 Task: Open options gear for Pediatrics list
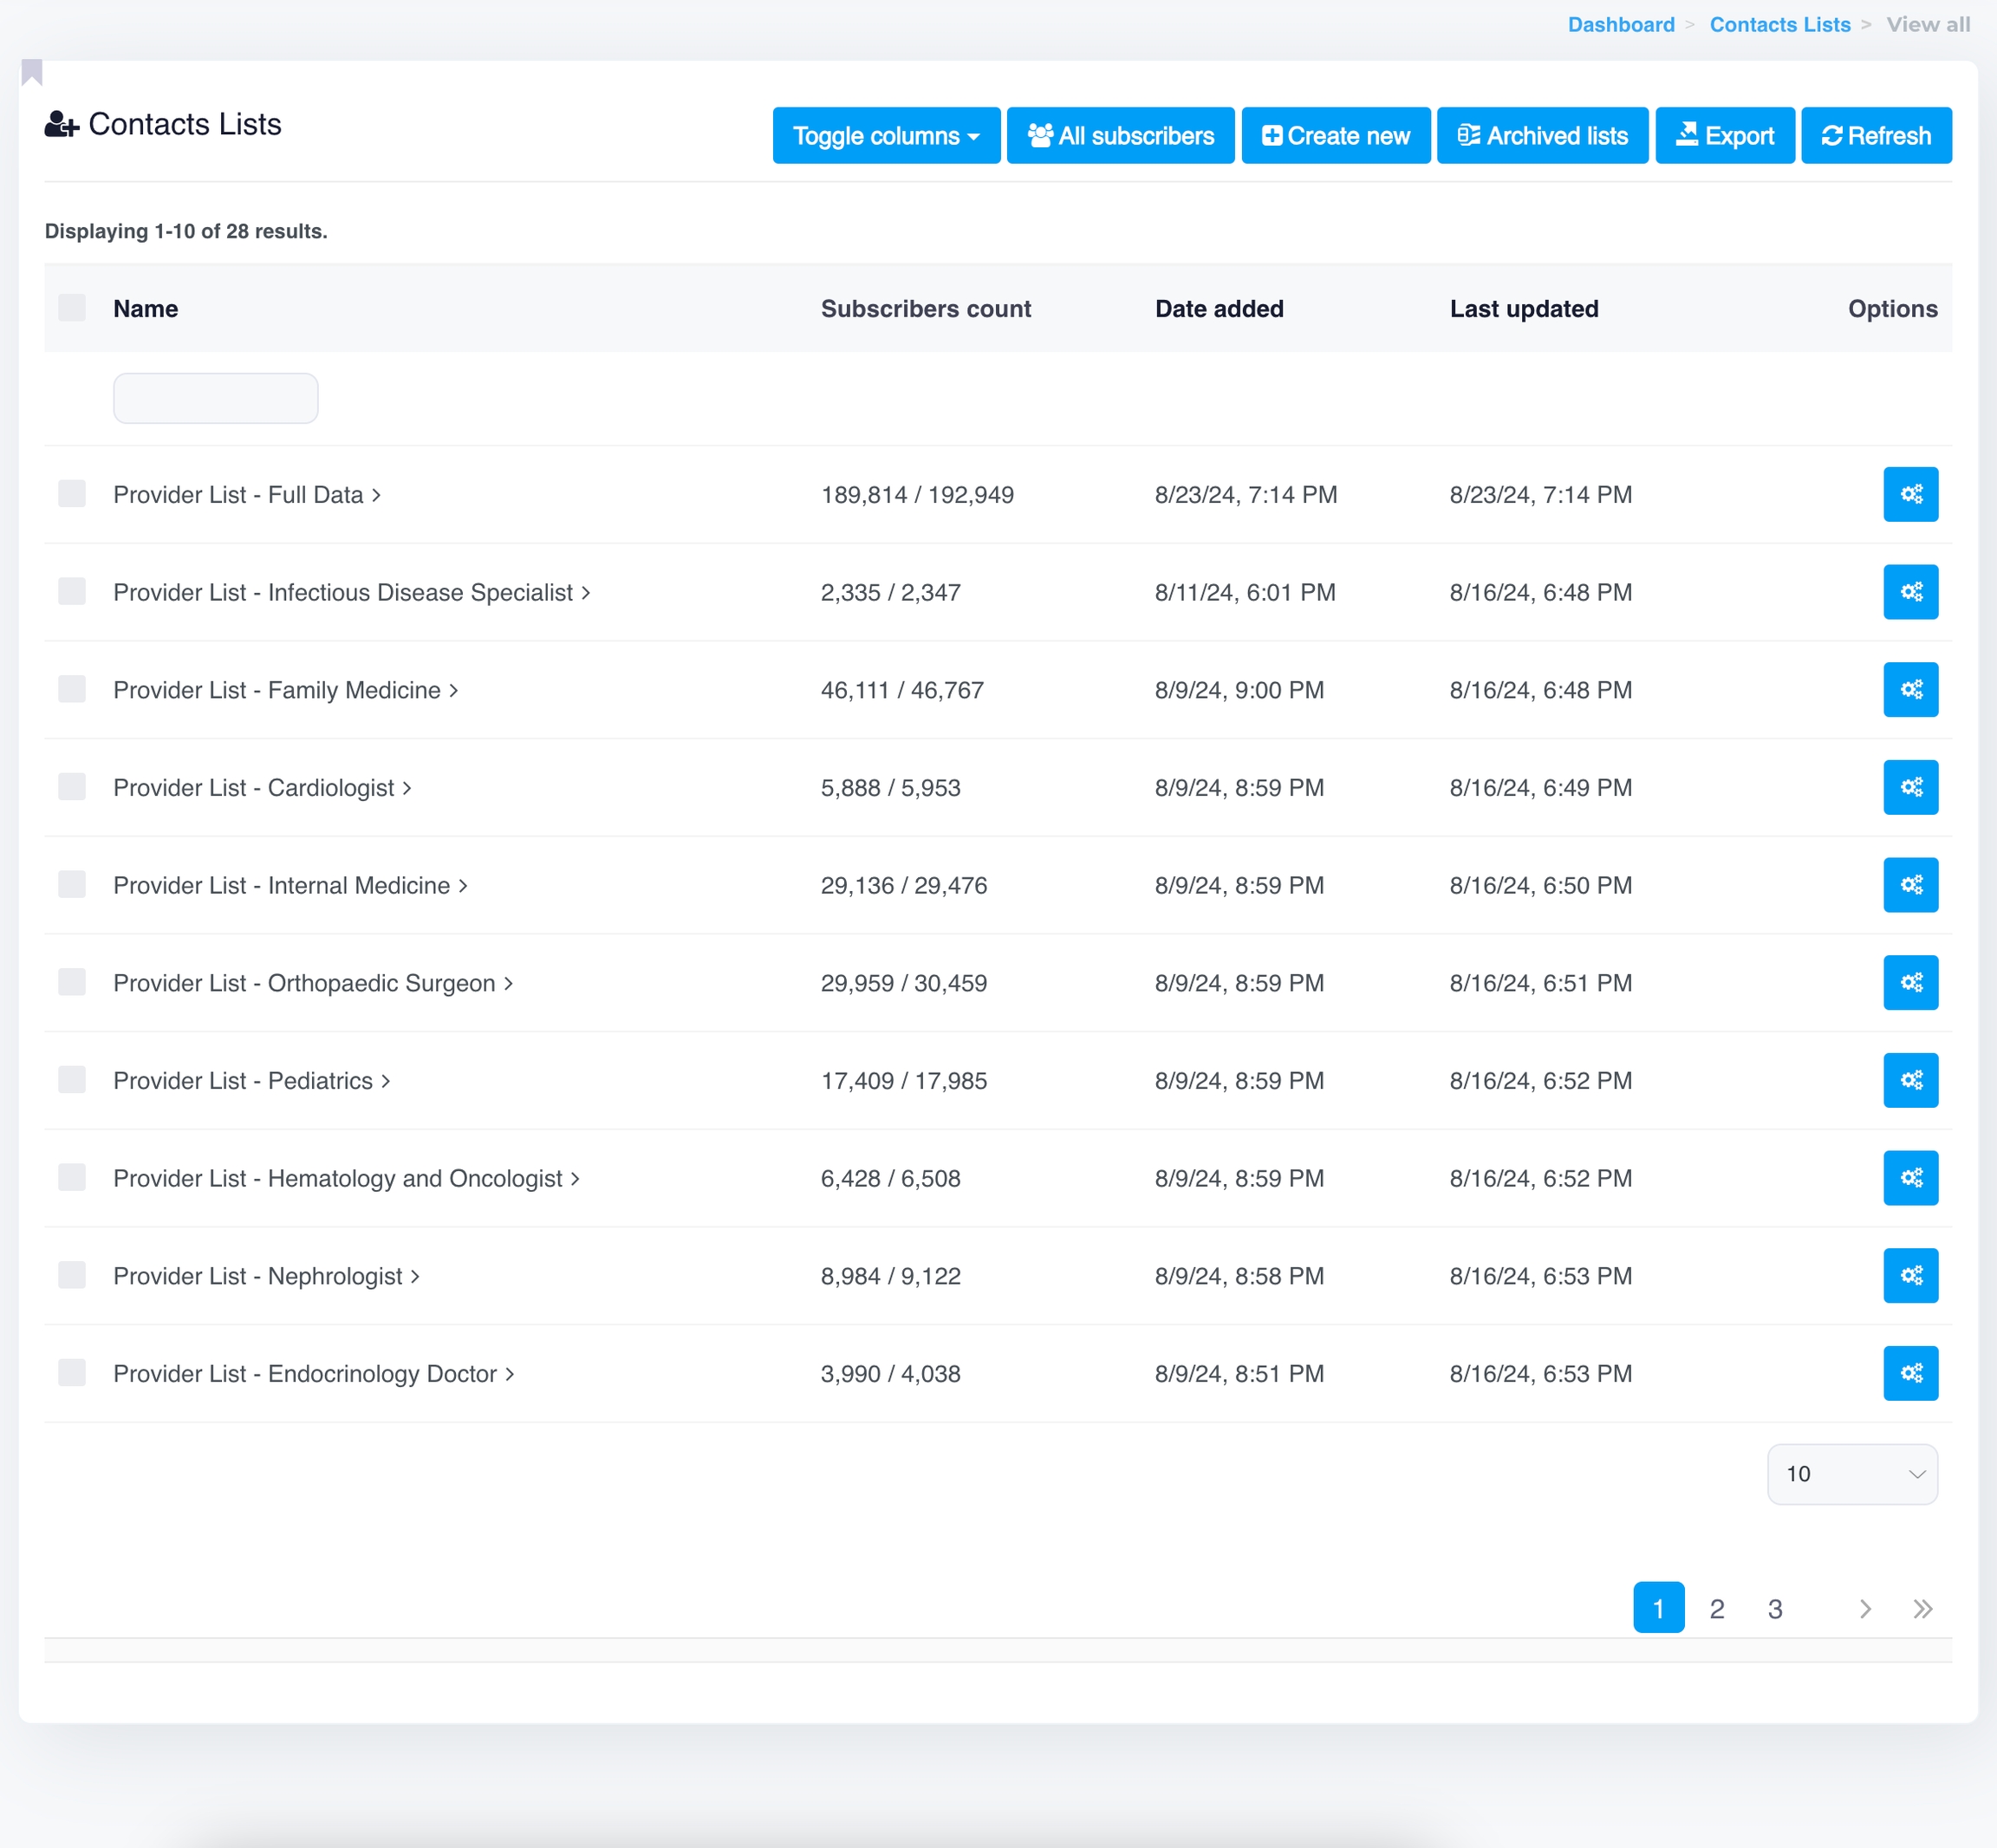pos(1910,1080)
